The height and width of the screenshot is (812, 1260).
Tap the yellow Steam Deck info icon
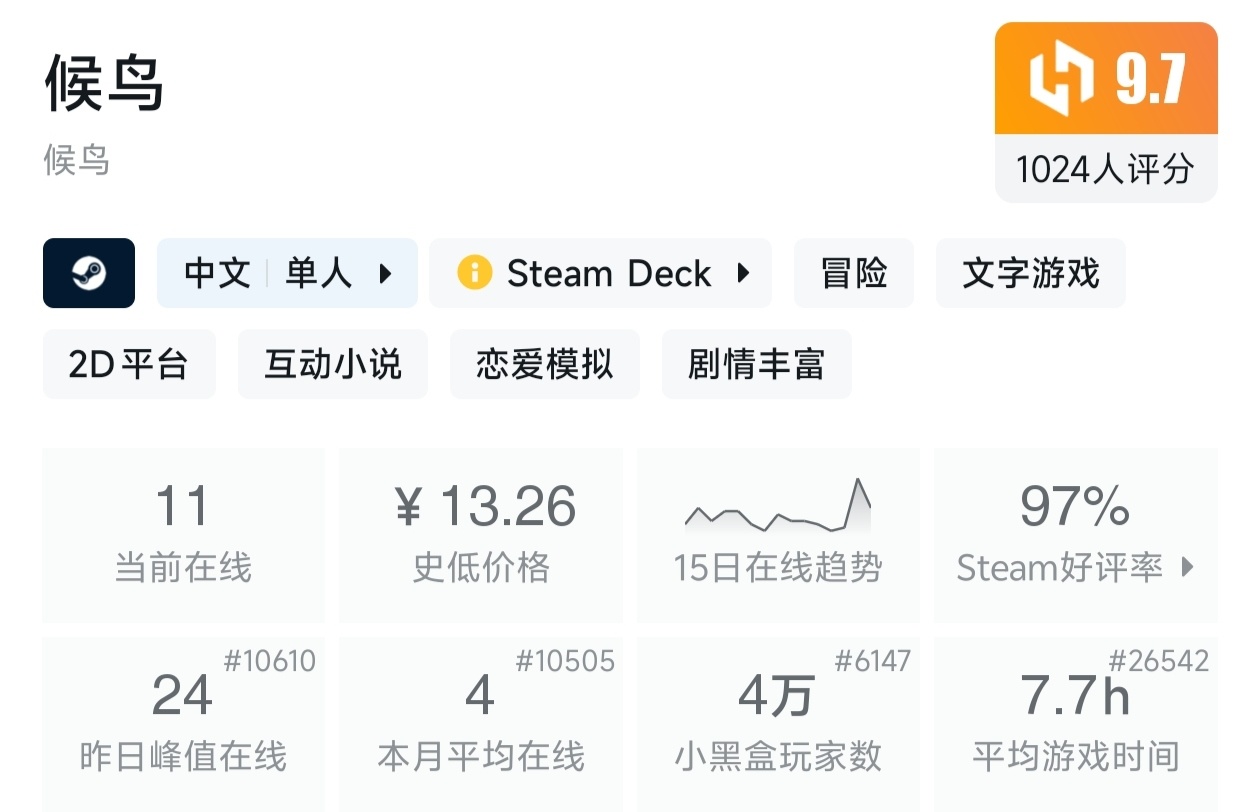[474, 273]
